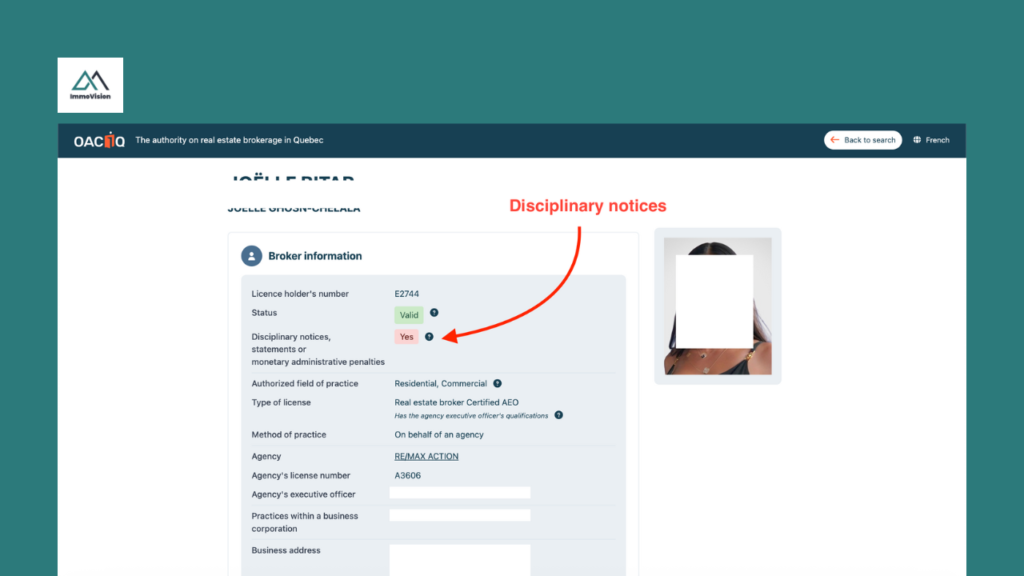
Task: Click the red Disciplinary notices annotation label
Action: tap(587, 206)
